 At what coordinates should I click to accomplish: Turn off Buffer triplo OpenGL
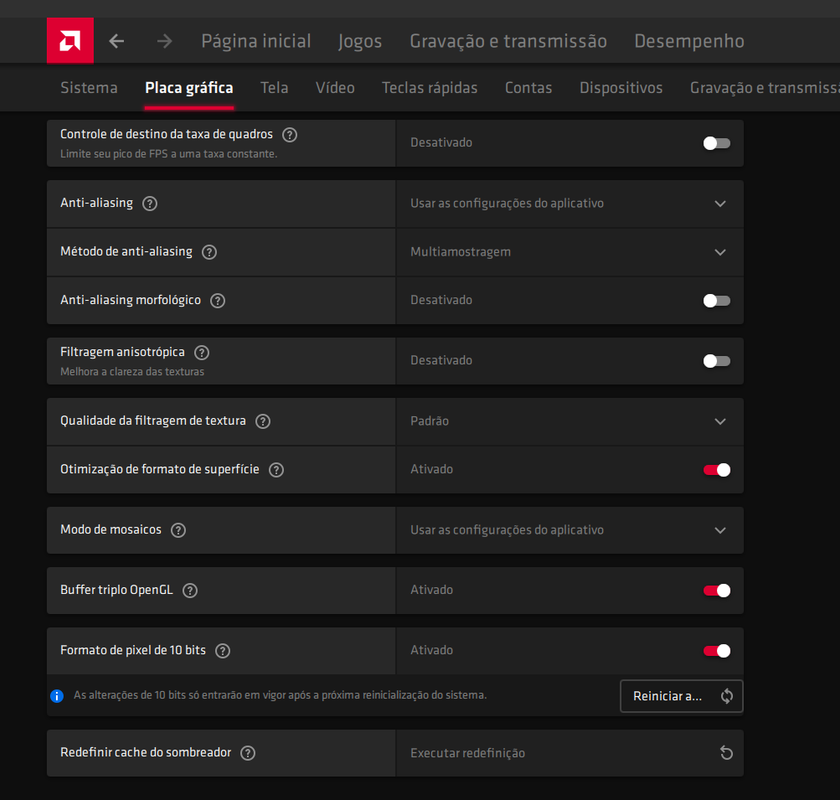pos(717,590)
